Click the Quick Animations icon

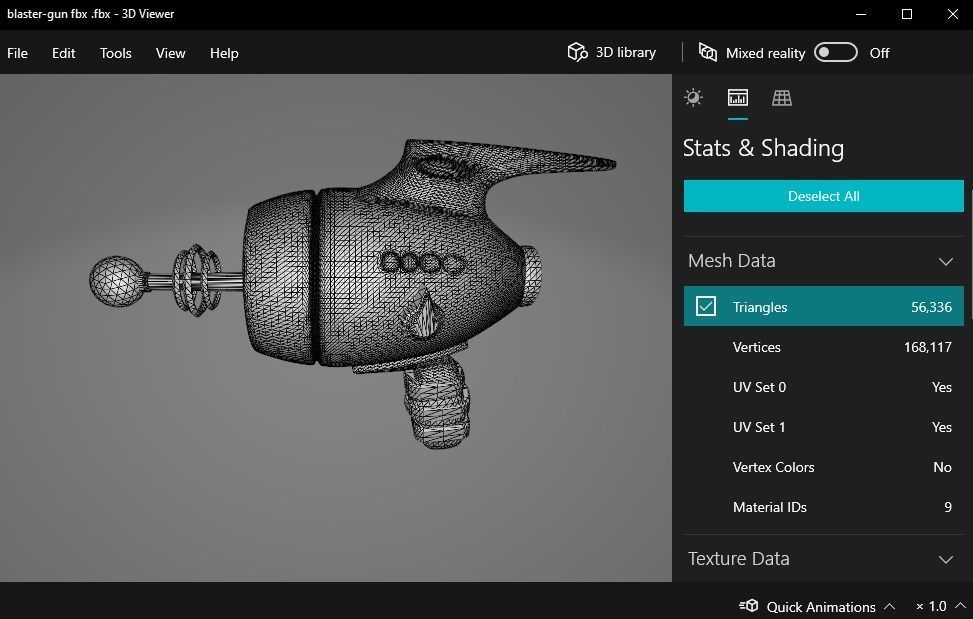[749, 606]
